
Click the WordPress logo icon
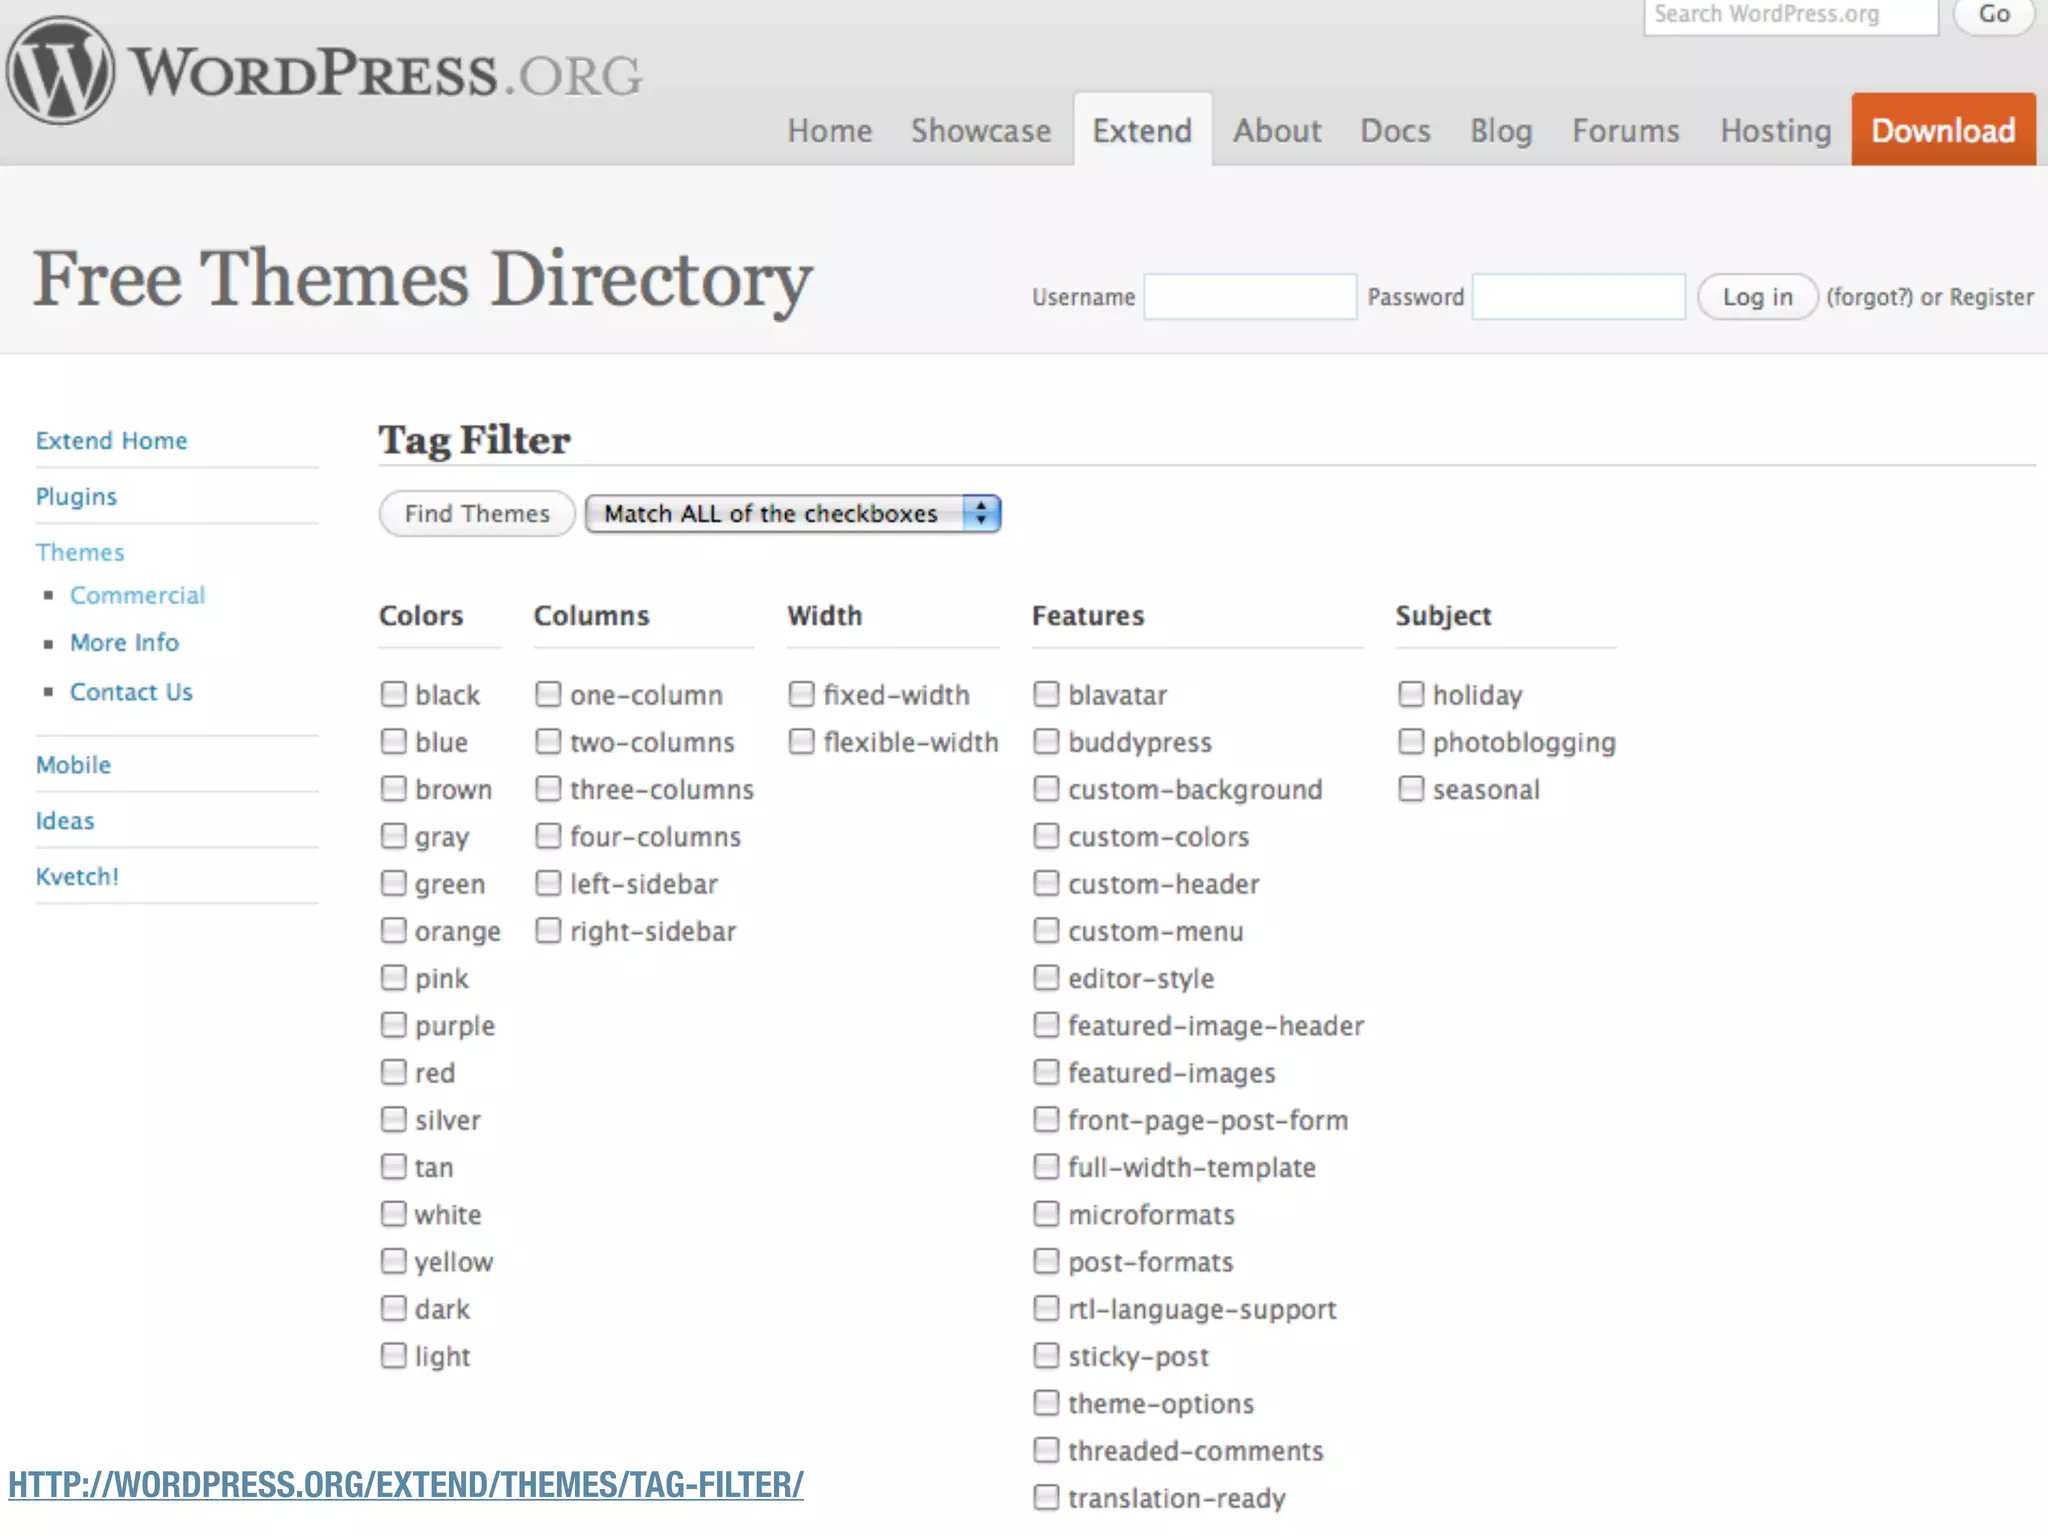[x=60, y=70]
